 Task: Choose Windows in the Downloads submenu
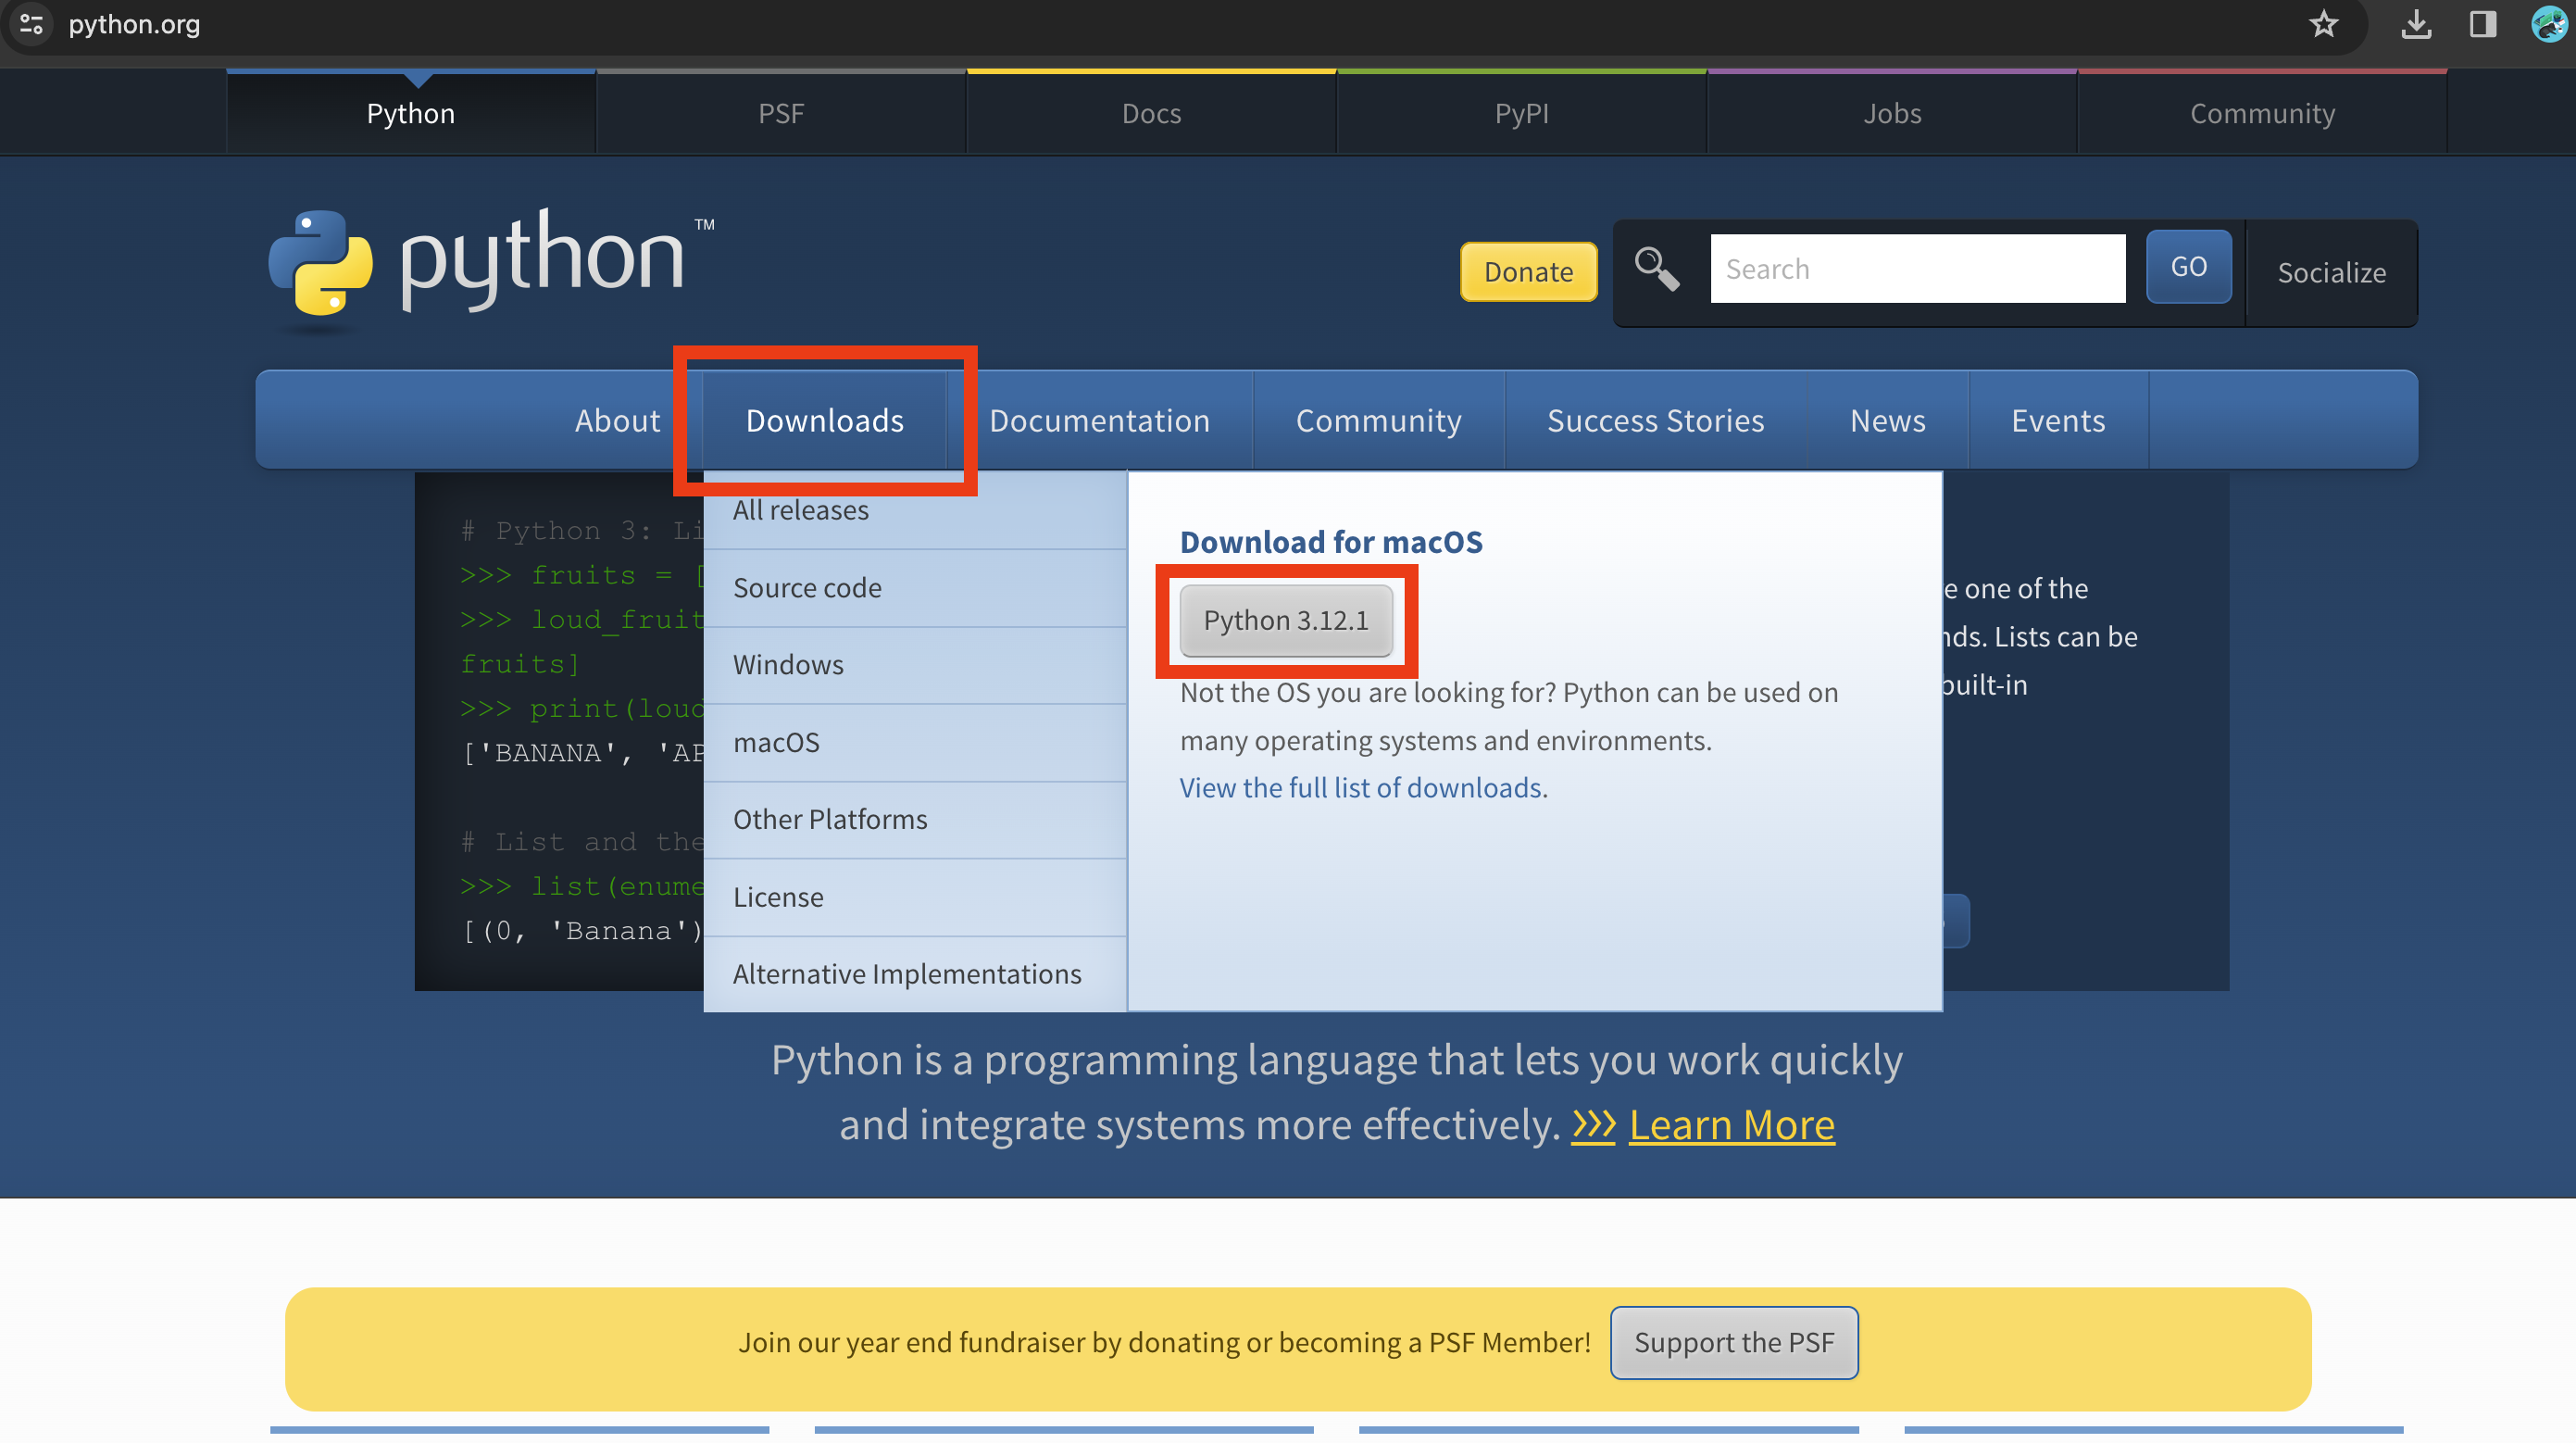tap(788, 664)
